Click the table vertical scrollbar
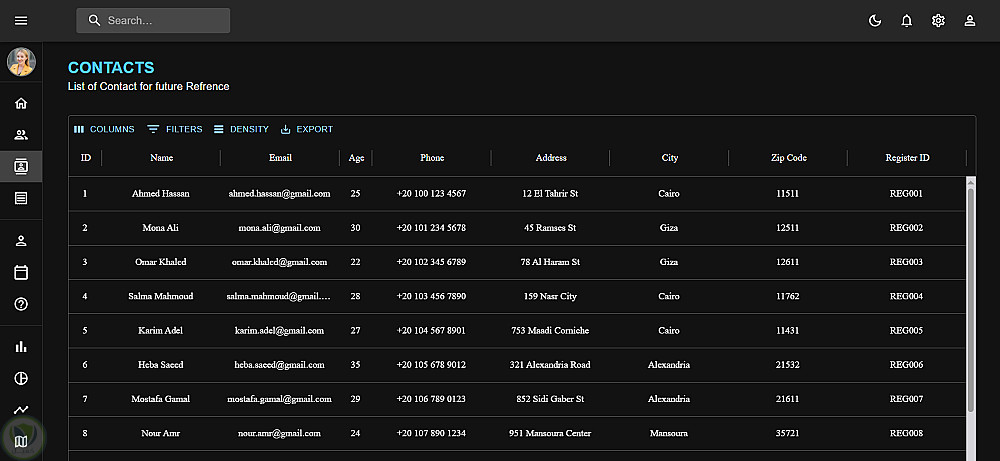This screenshot has height=461, width=1000. click(x=970, y=300)
